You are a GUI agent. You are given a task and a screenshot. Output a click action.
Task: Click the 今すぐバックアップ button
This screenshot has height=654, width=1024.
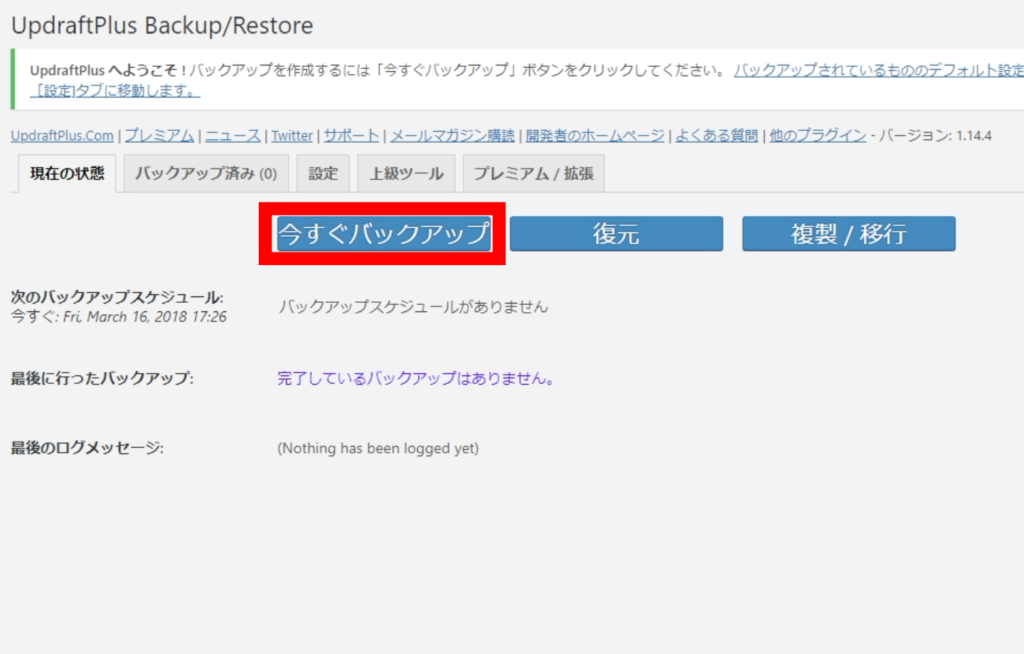tap(384, 233)
